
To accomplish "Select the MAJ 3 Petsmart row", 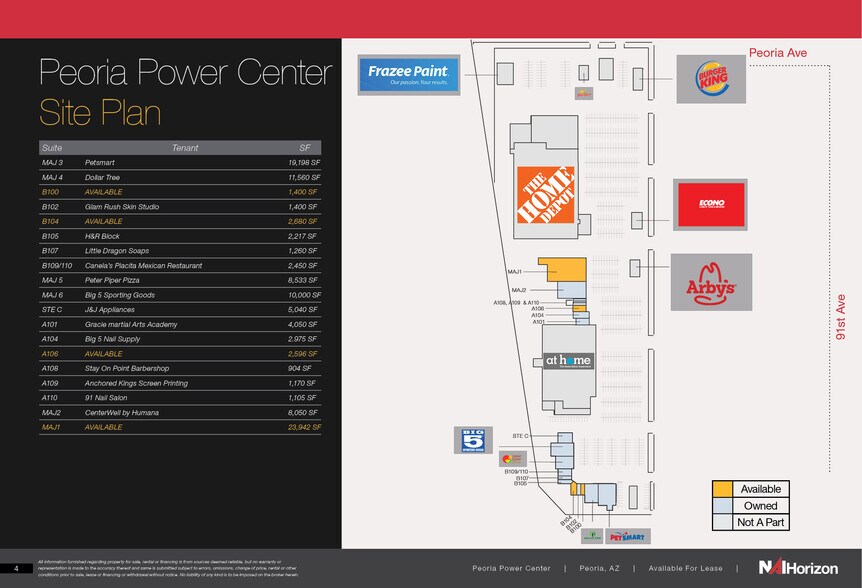I will (x=180, y=163).
